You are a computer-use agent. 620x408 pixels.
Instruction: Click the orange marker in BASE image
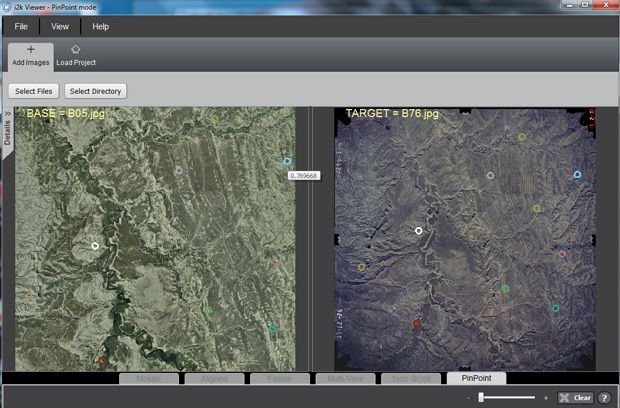pyautogui.click(x=28, y=296)
